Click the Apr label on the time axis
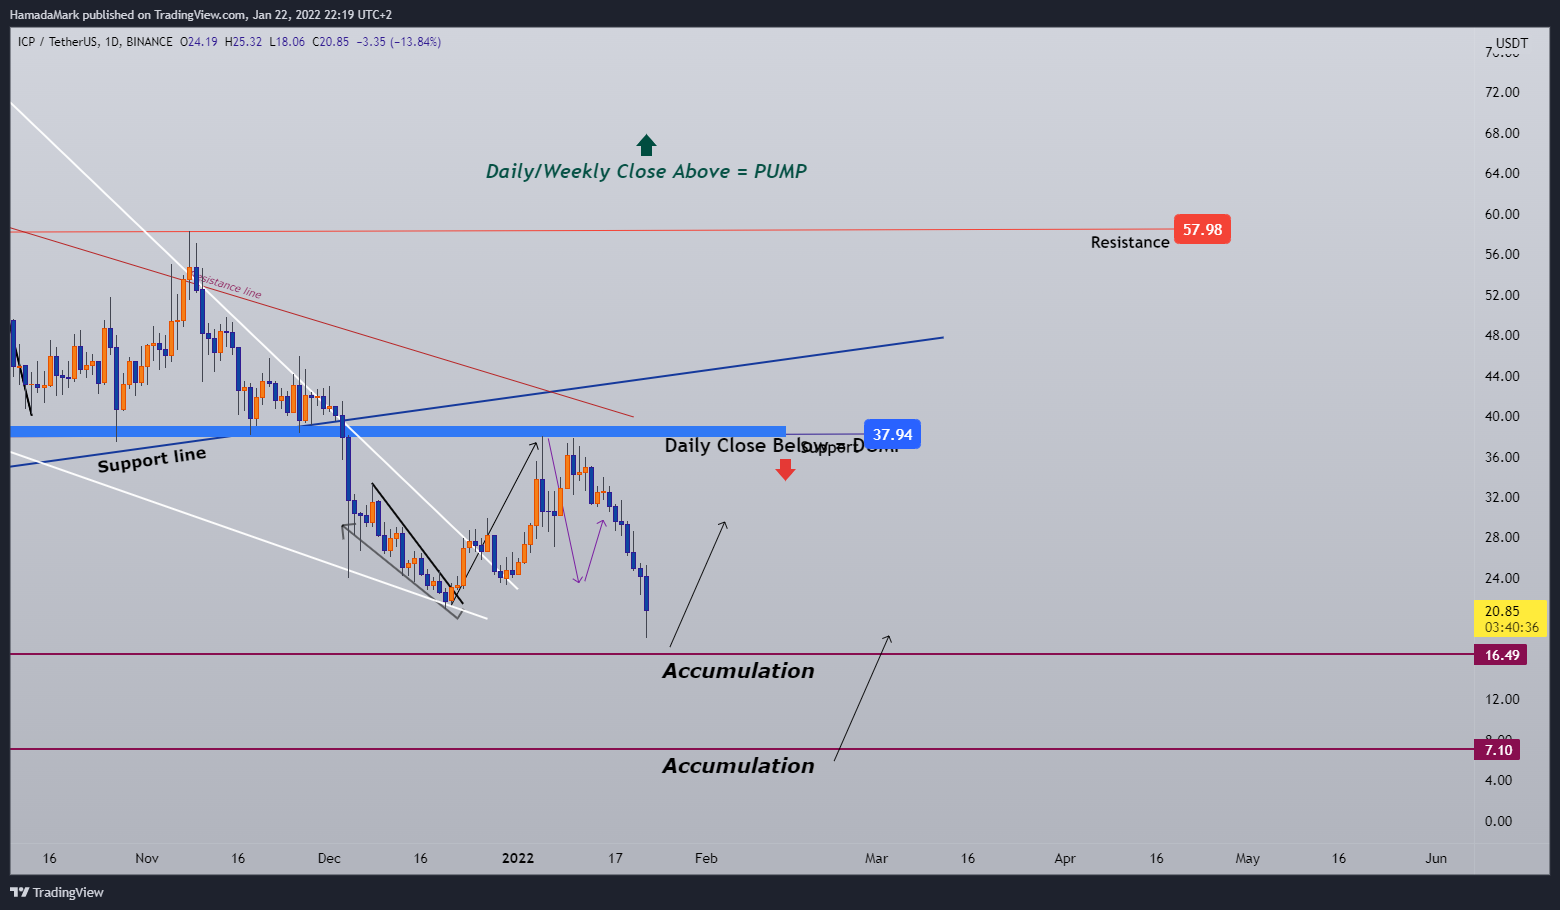This screenshot has height=910, width=1560. click(1065, 858)
